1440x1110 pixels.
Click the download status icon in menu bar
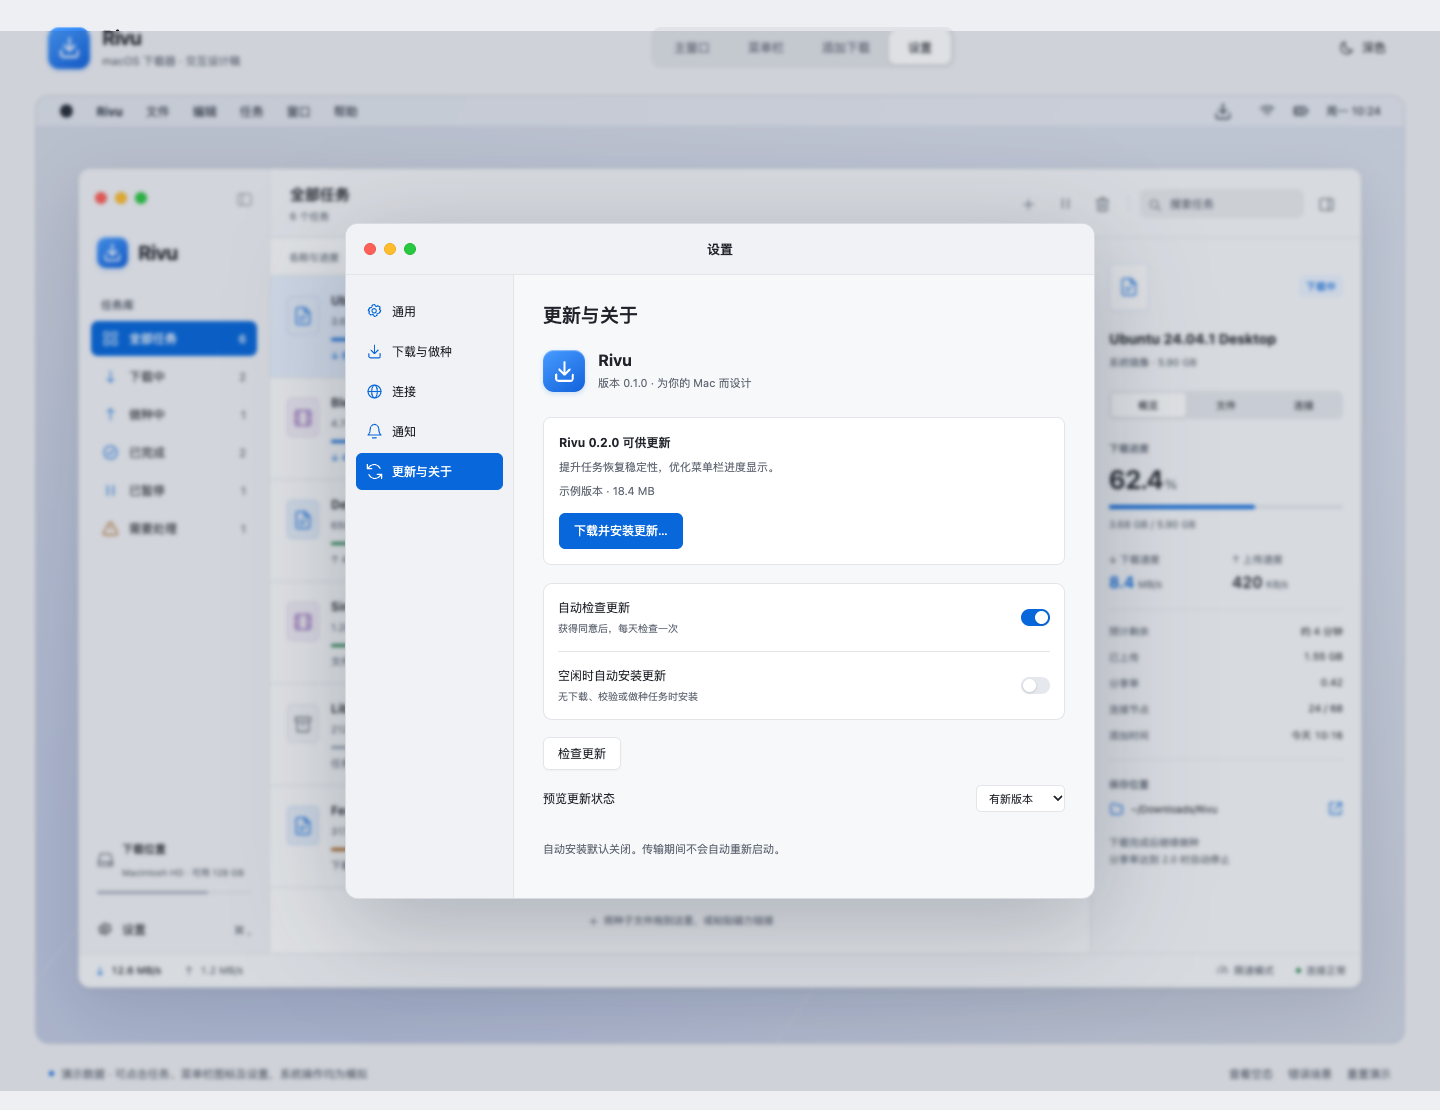[1223, 111]
